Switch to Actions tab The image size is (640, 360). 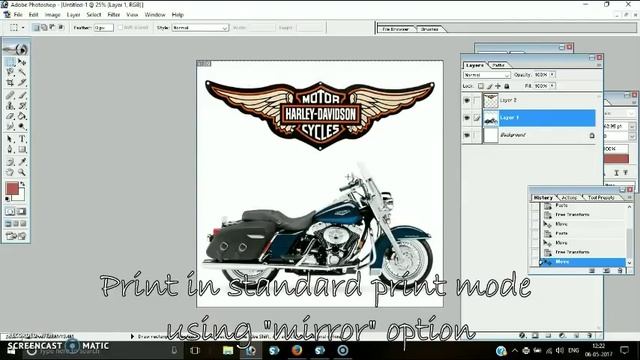(x=569, y=198)
